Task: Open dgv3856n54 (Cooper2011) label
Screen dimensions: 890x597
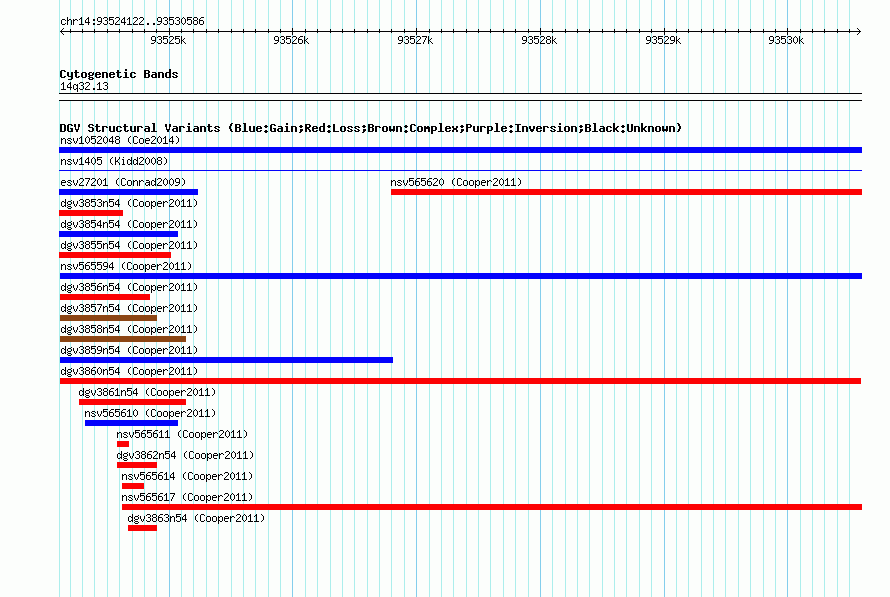Action: point(129,287)
